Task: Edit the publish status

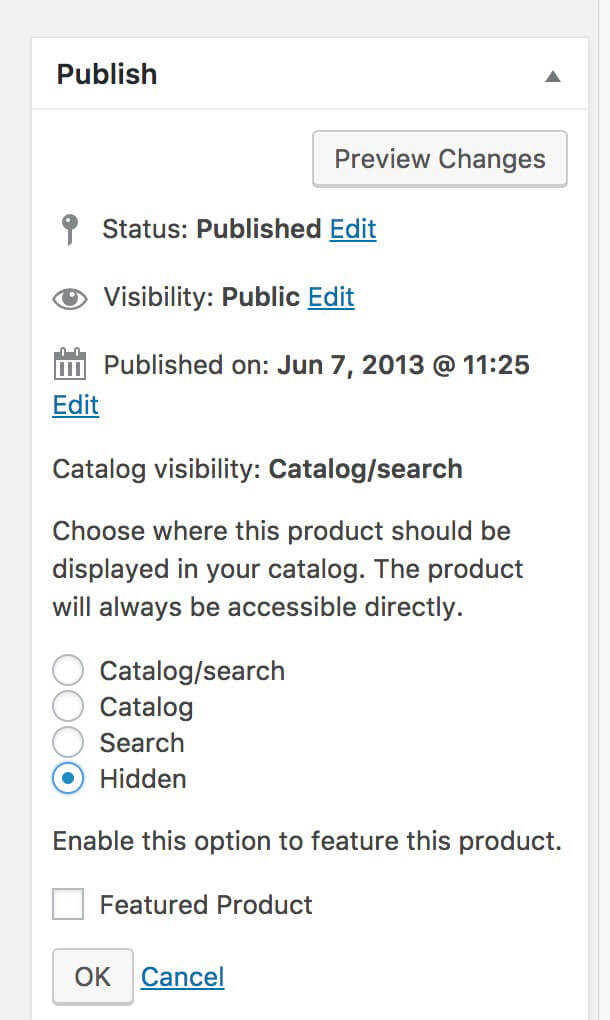Action: (x=352, y=229)
